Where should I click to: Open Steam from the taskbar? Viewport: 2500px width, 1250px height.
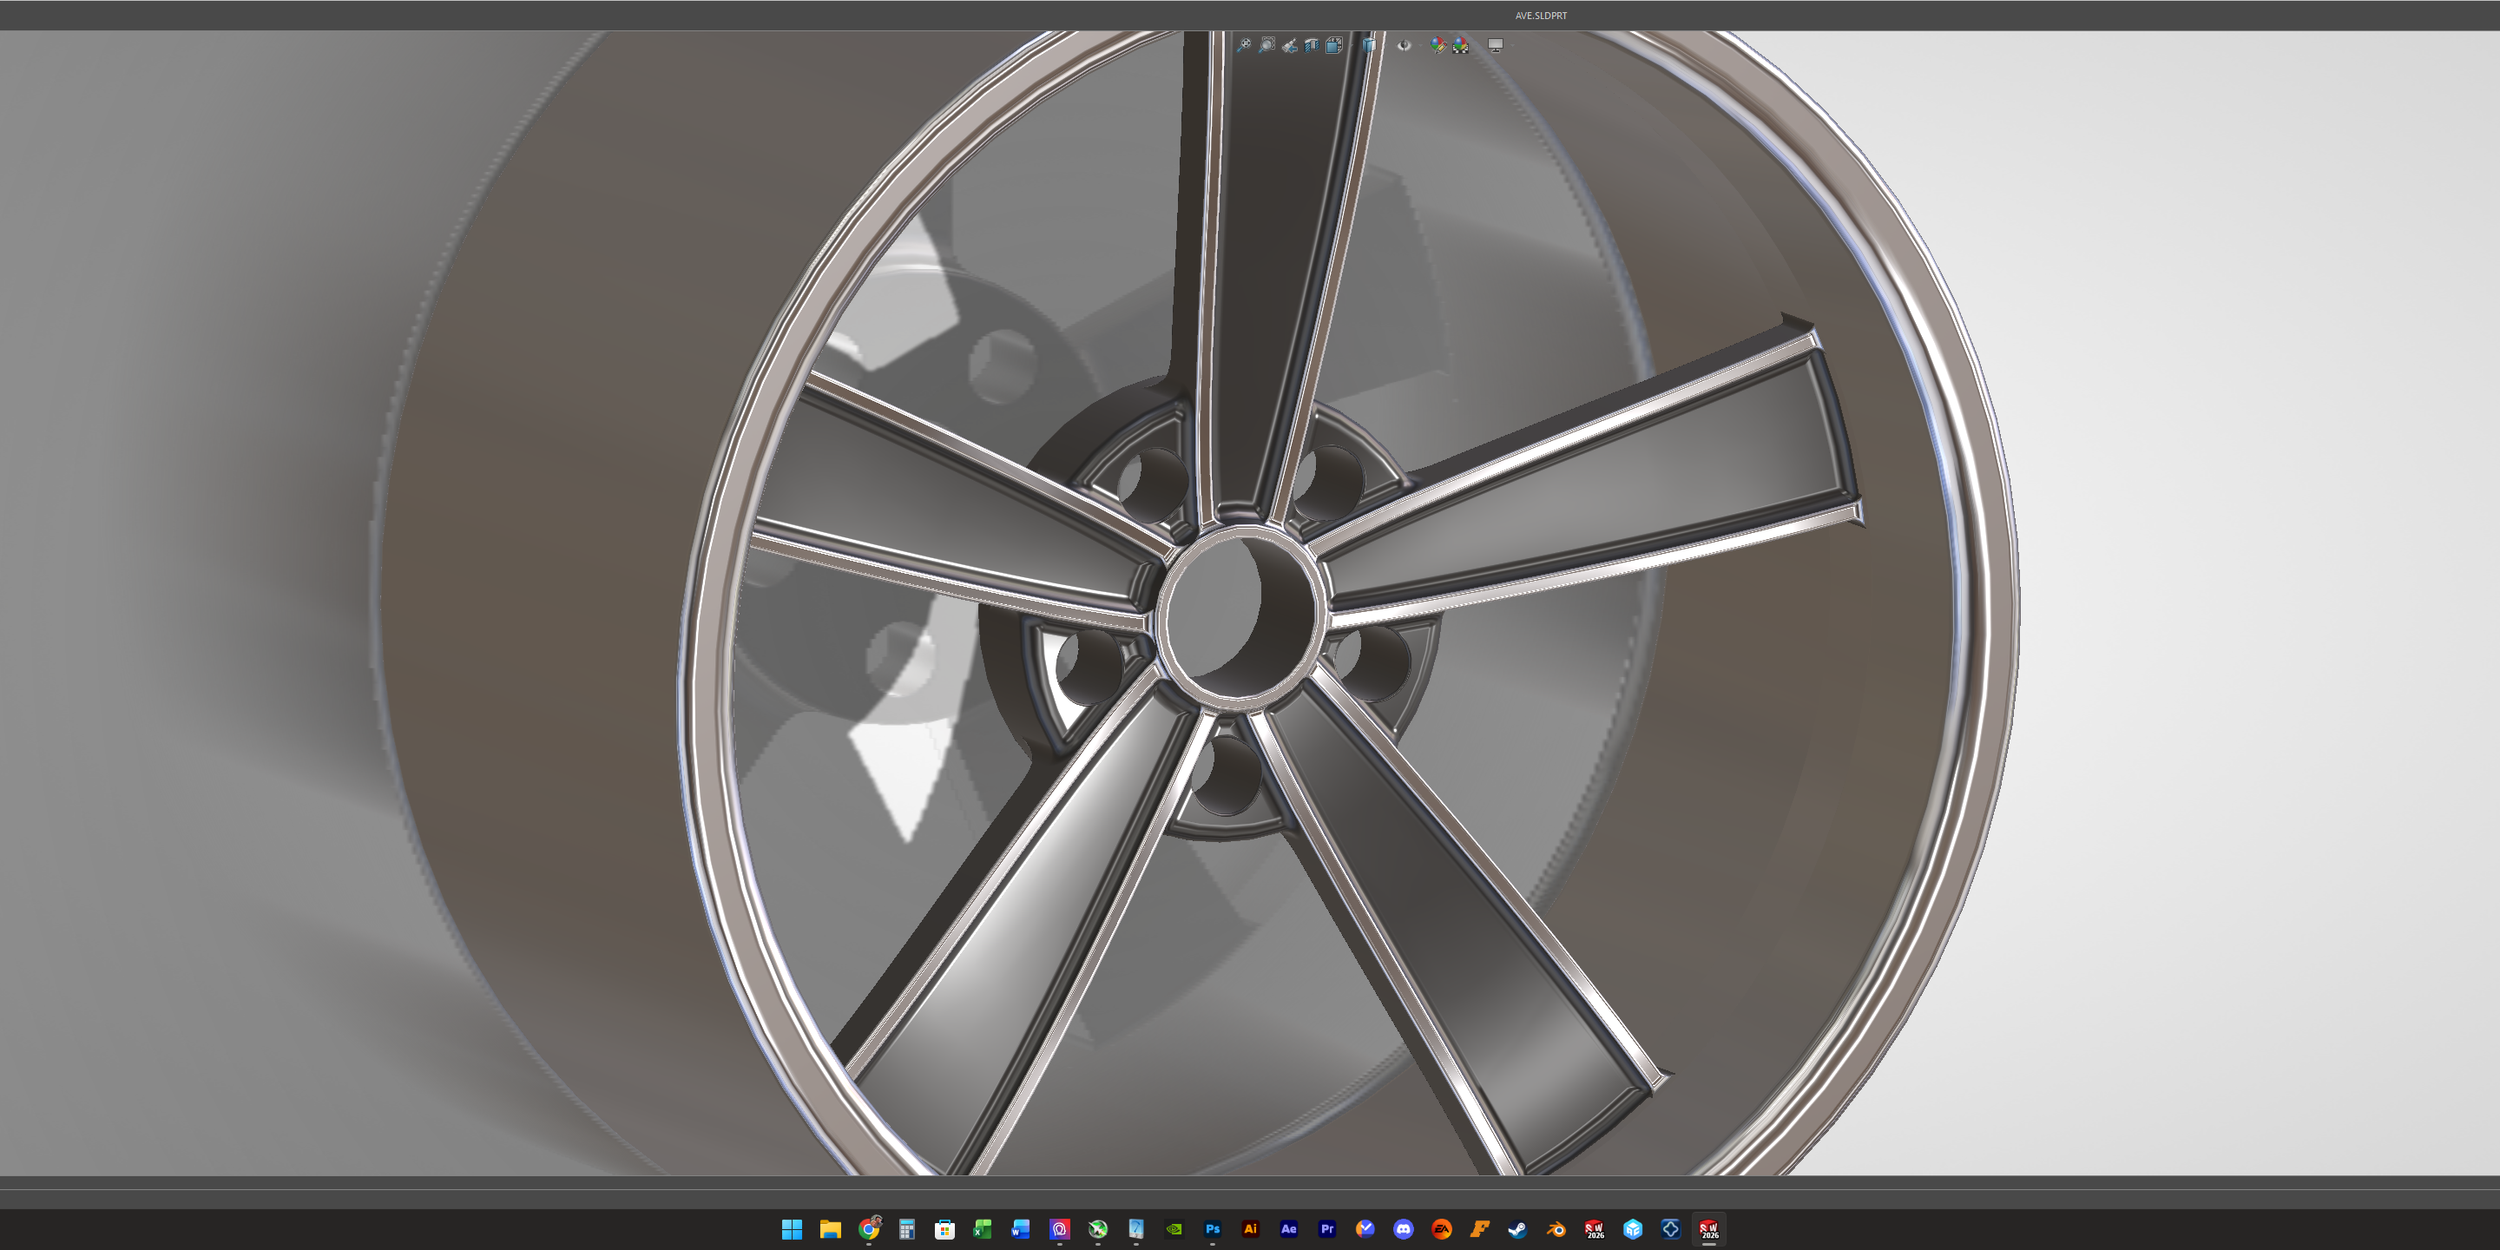(x=1518, y=1229)
